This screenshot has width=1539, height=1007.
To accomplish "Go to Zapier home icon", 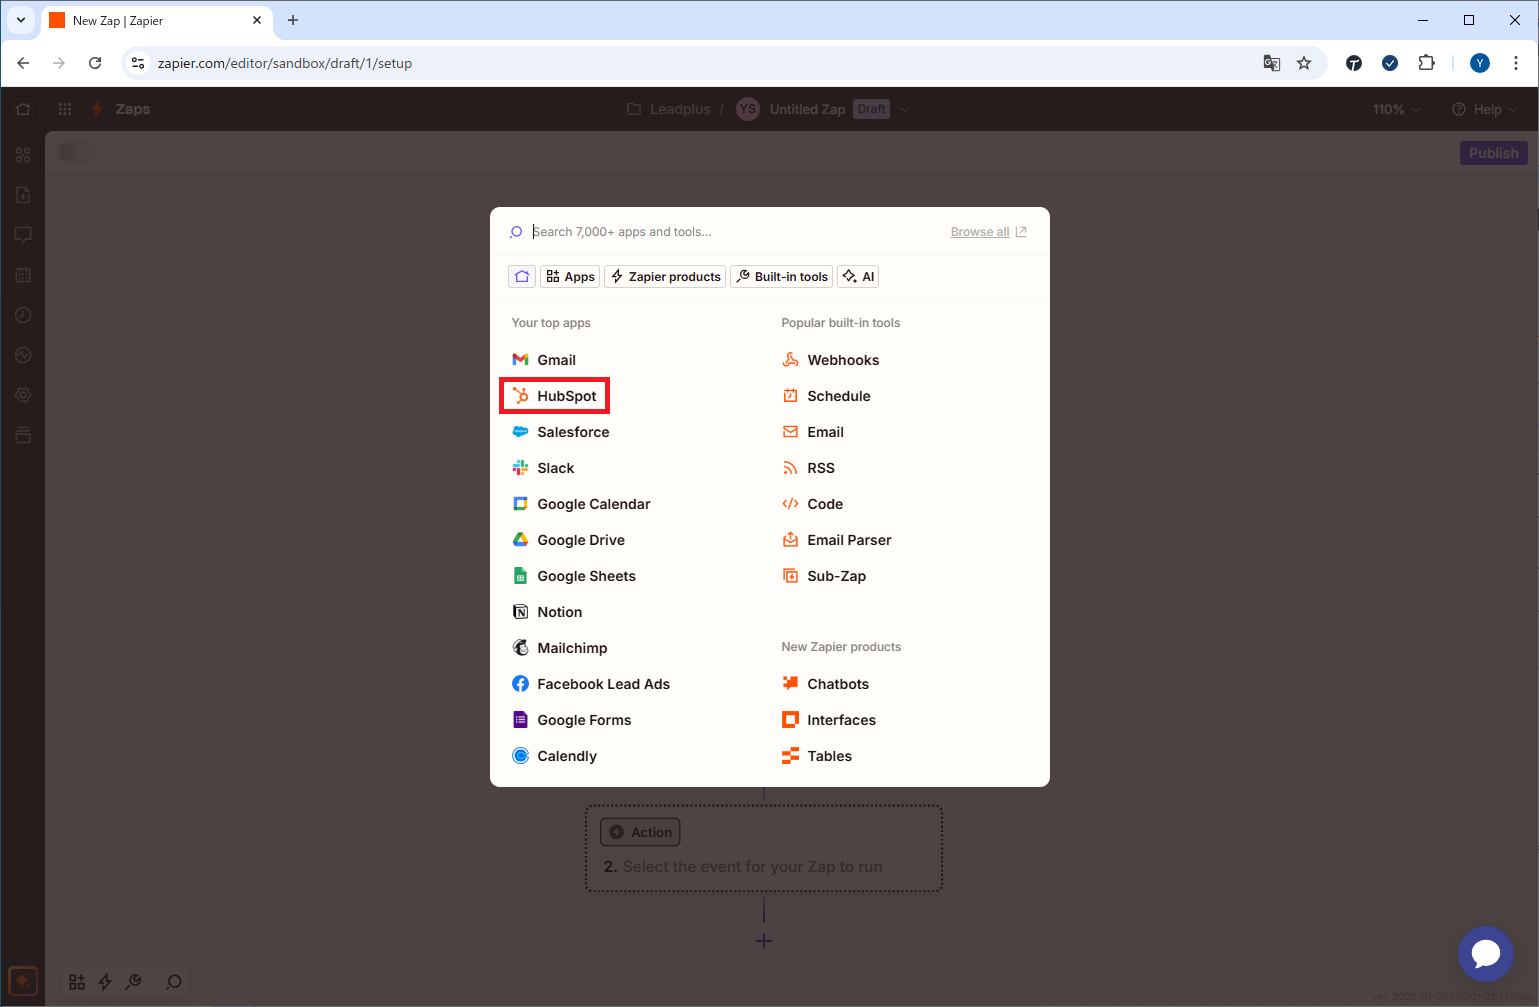I will pyautogui.click(x=23, y=109).
